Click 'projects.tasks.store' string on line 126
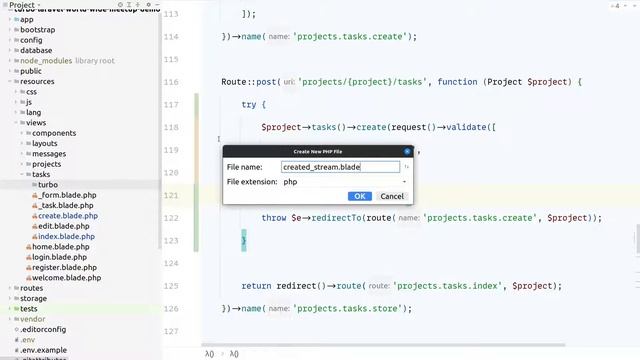Image resolution: width=640 pixels, height=360 pixels. tap(349, 309)
